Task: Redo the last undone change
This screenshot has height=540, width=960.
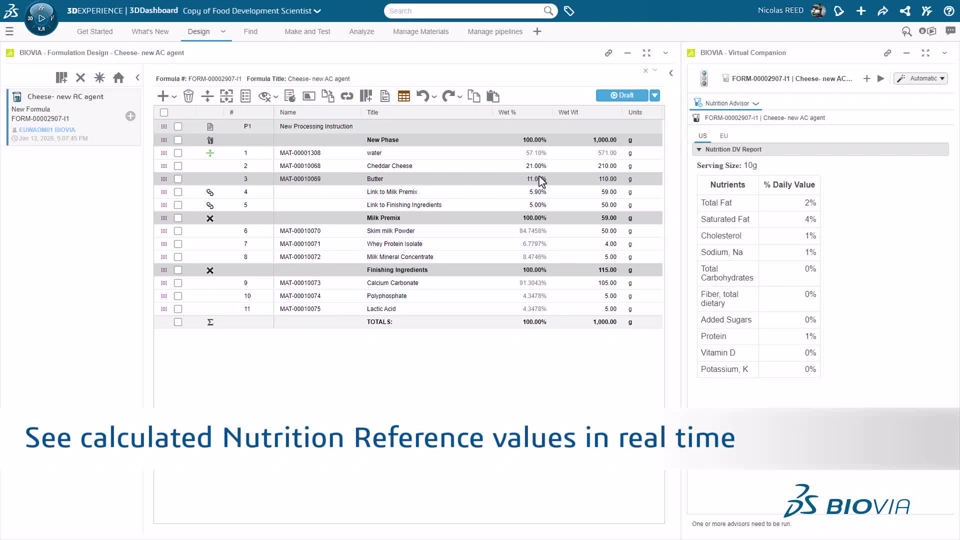Action: coord(448,96)
